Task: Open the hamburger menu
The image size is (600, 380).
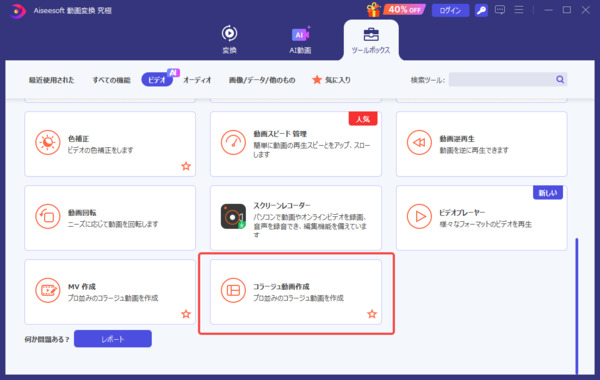Action: (x=519, y=10)
